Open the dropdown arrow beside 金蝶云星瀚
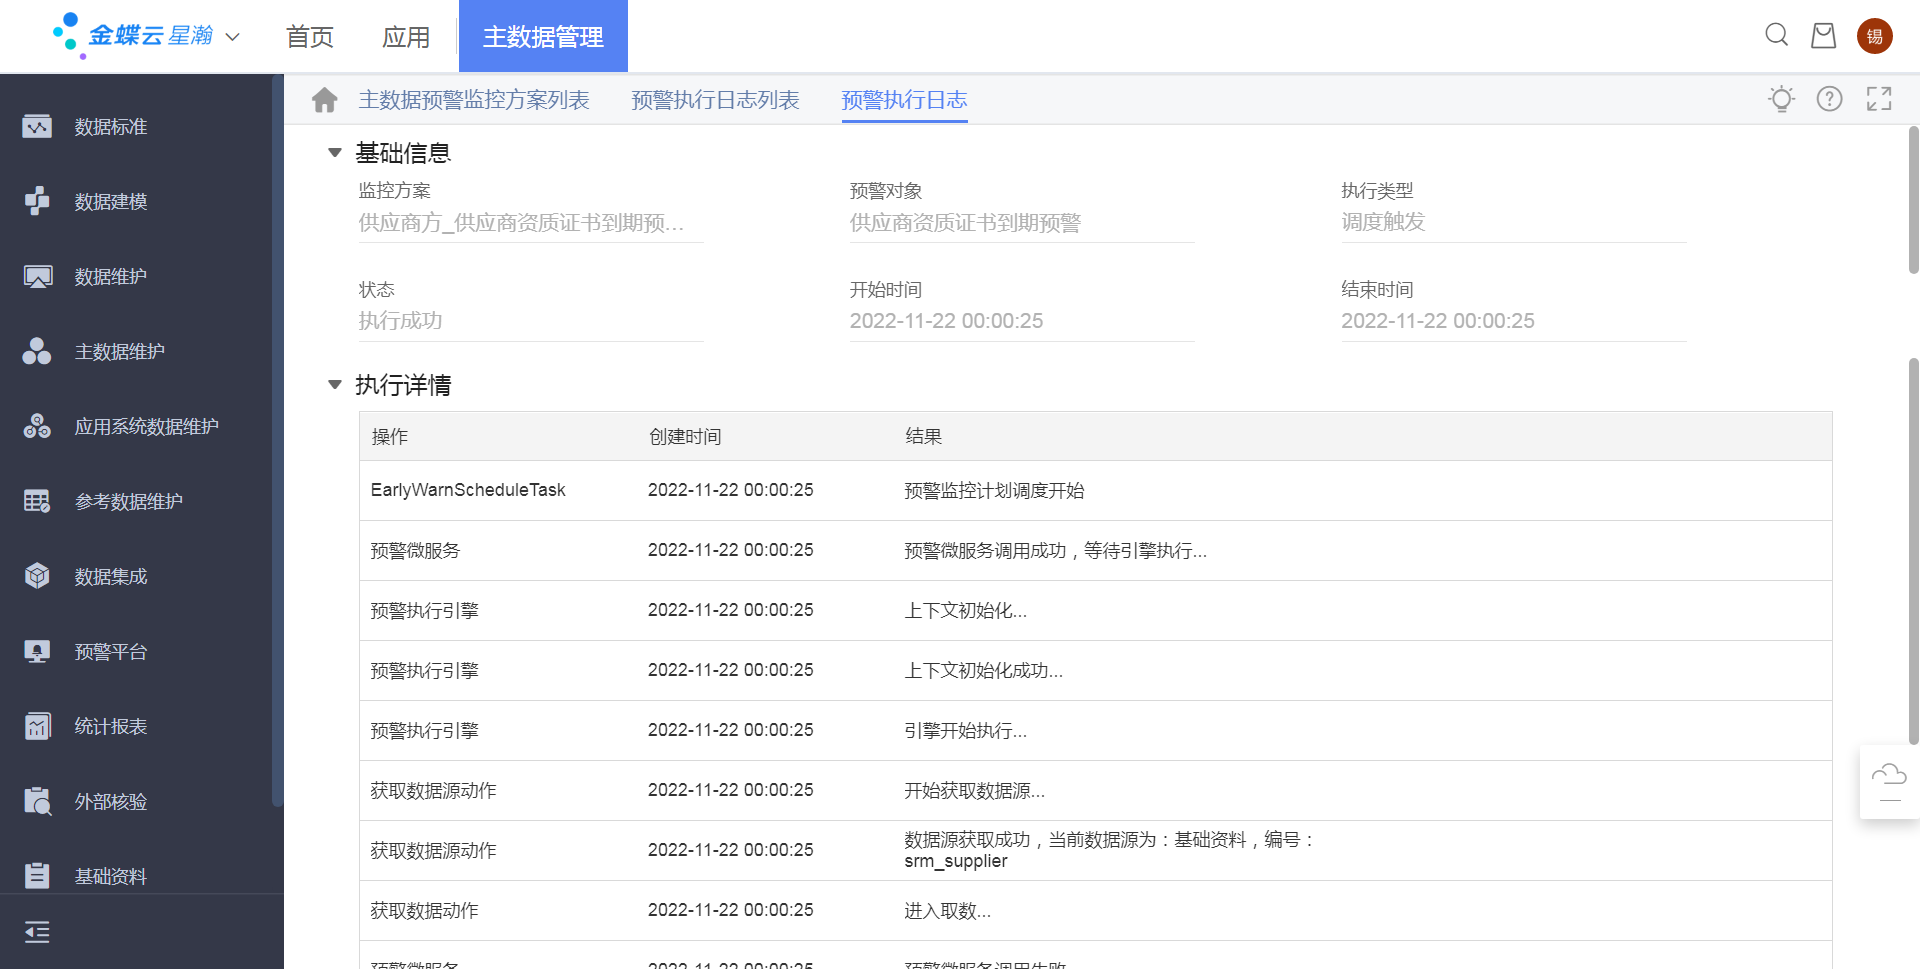 [x=233, y=37]
